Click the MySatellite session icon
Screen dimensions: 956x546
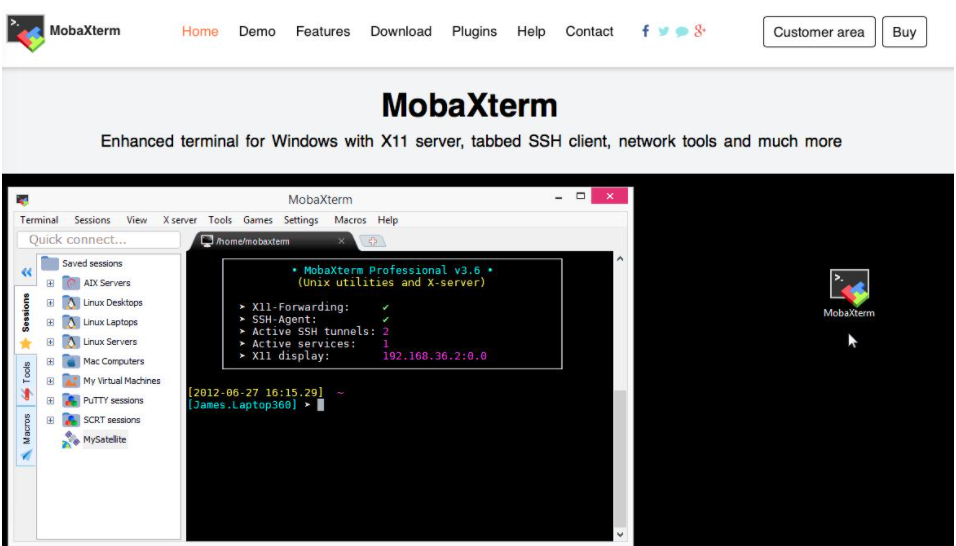click(x=71, y=439)
